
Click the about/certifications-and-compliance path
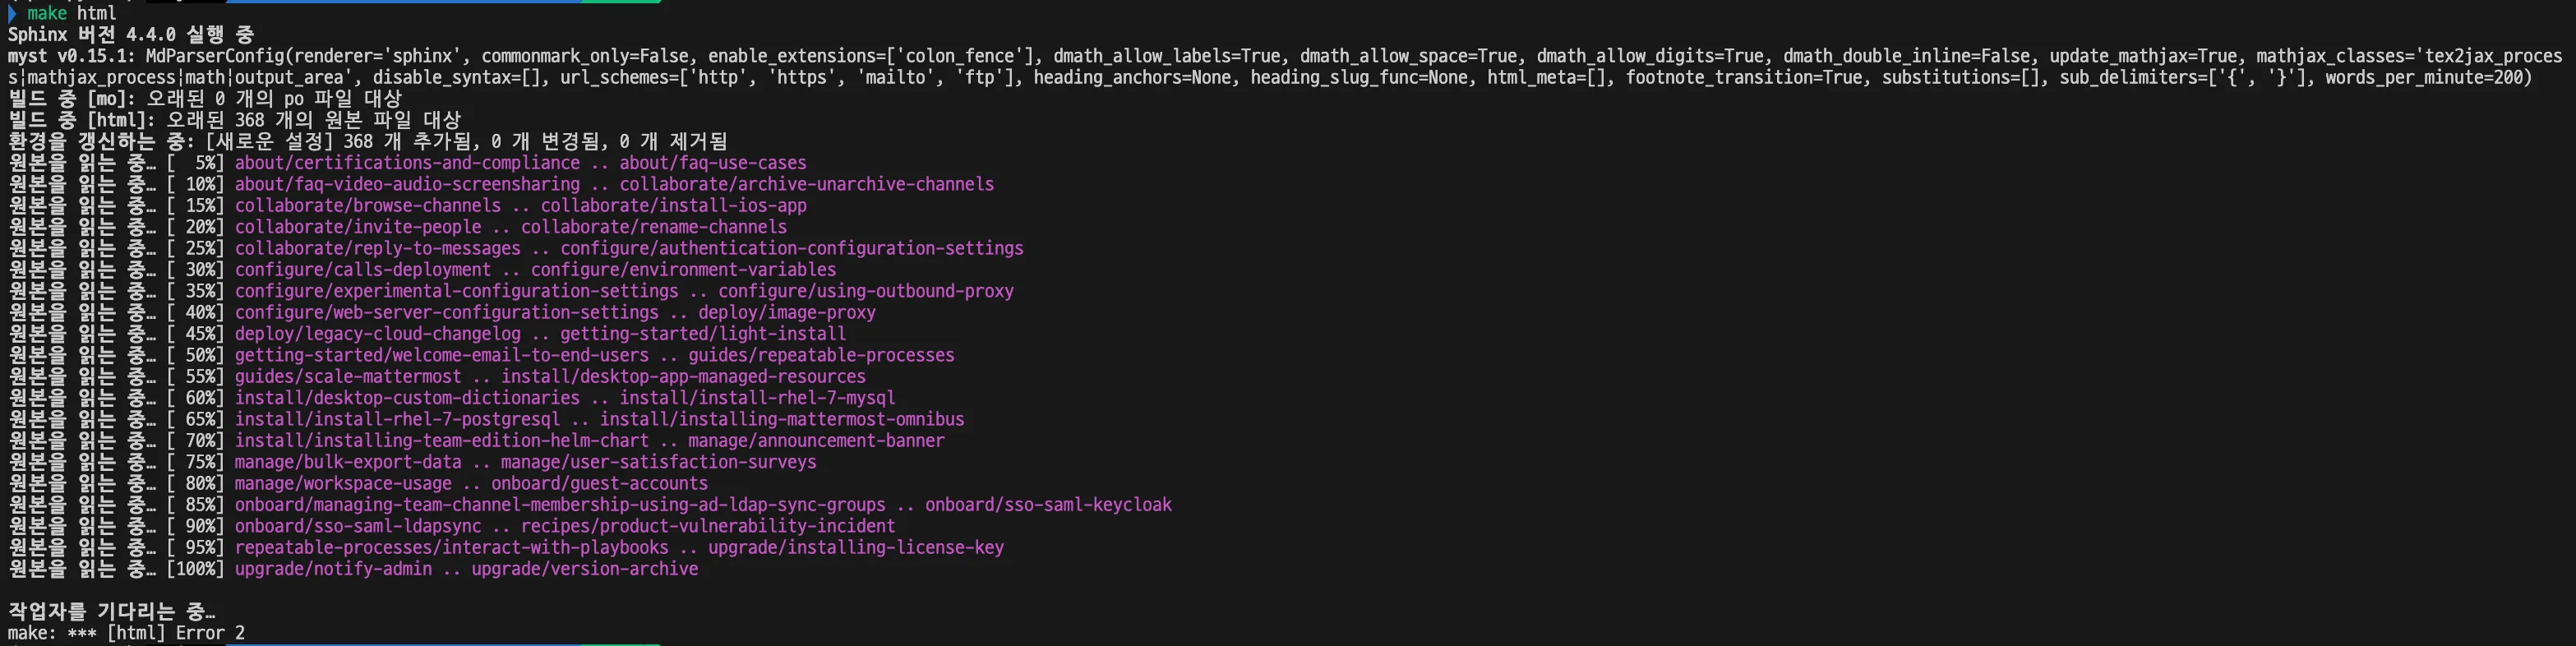[407, 163]
